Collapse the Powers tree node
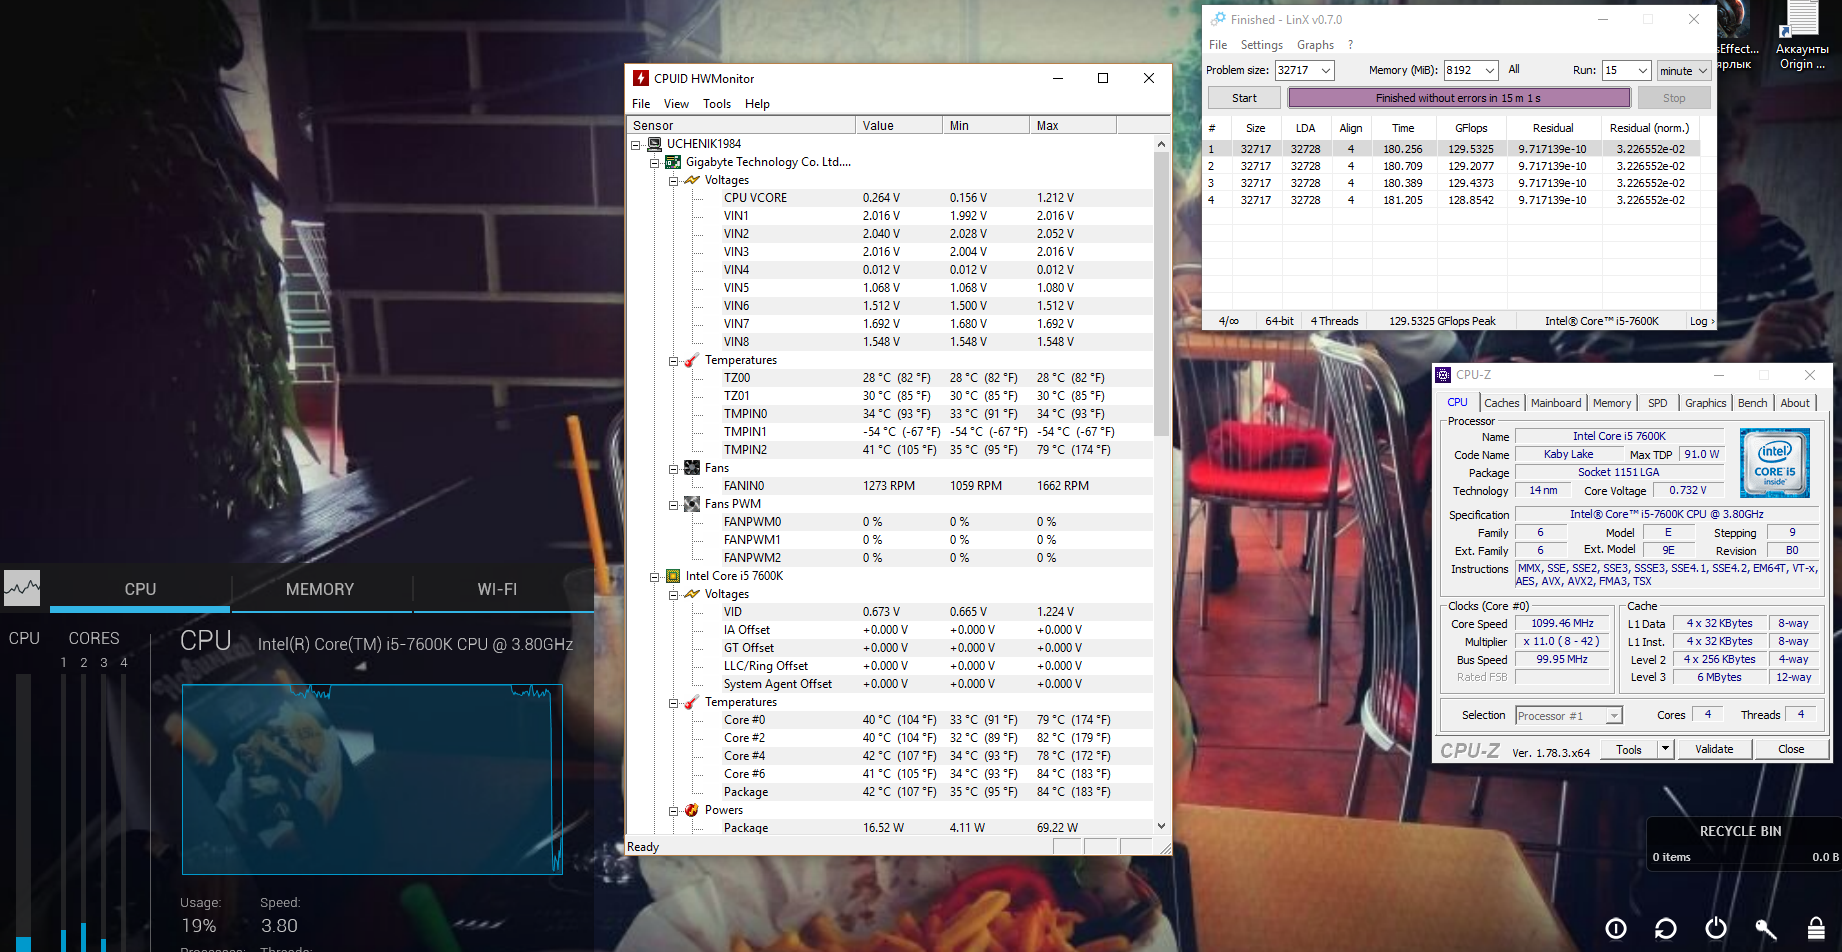The height and width of the screenshot is (952, 1842). click(674, 811)
